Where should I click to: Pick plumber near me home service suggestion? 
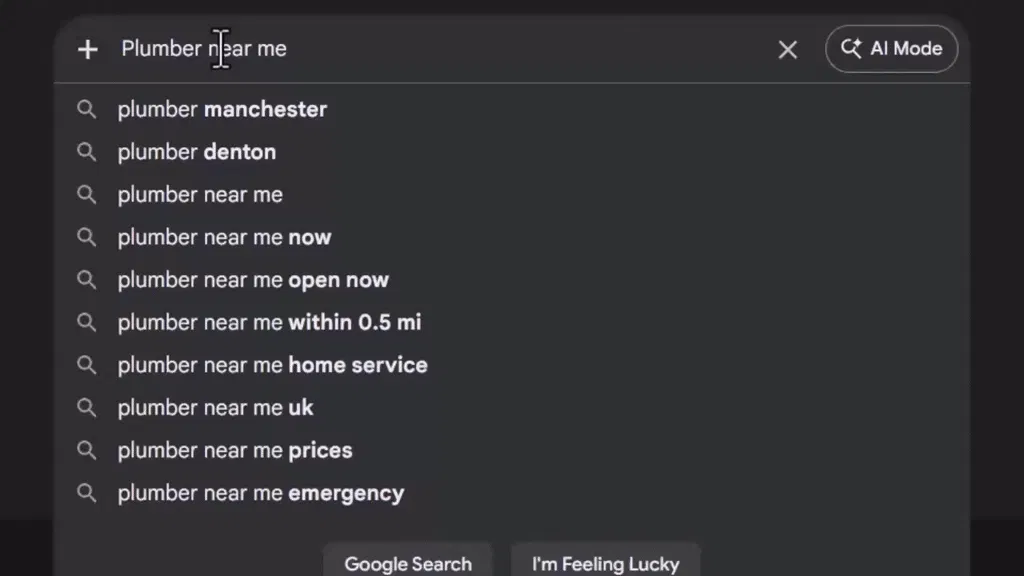pyautogui.click(x=512, y=365)
